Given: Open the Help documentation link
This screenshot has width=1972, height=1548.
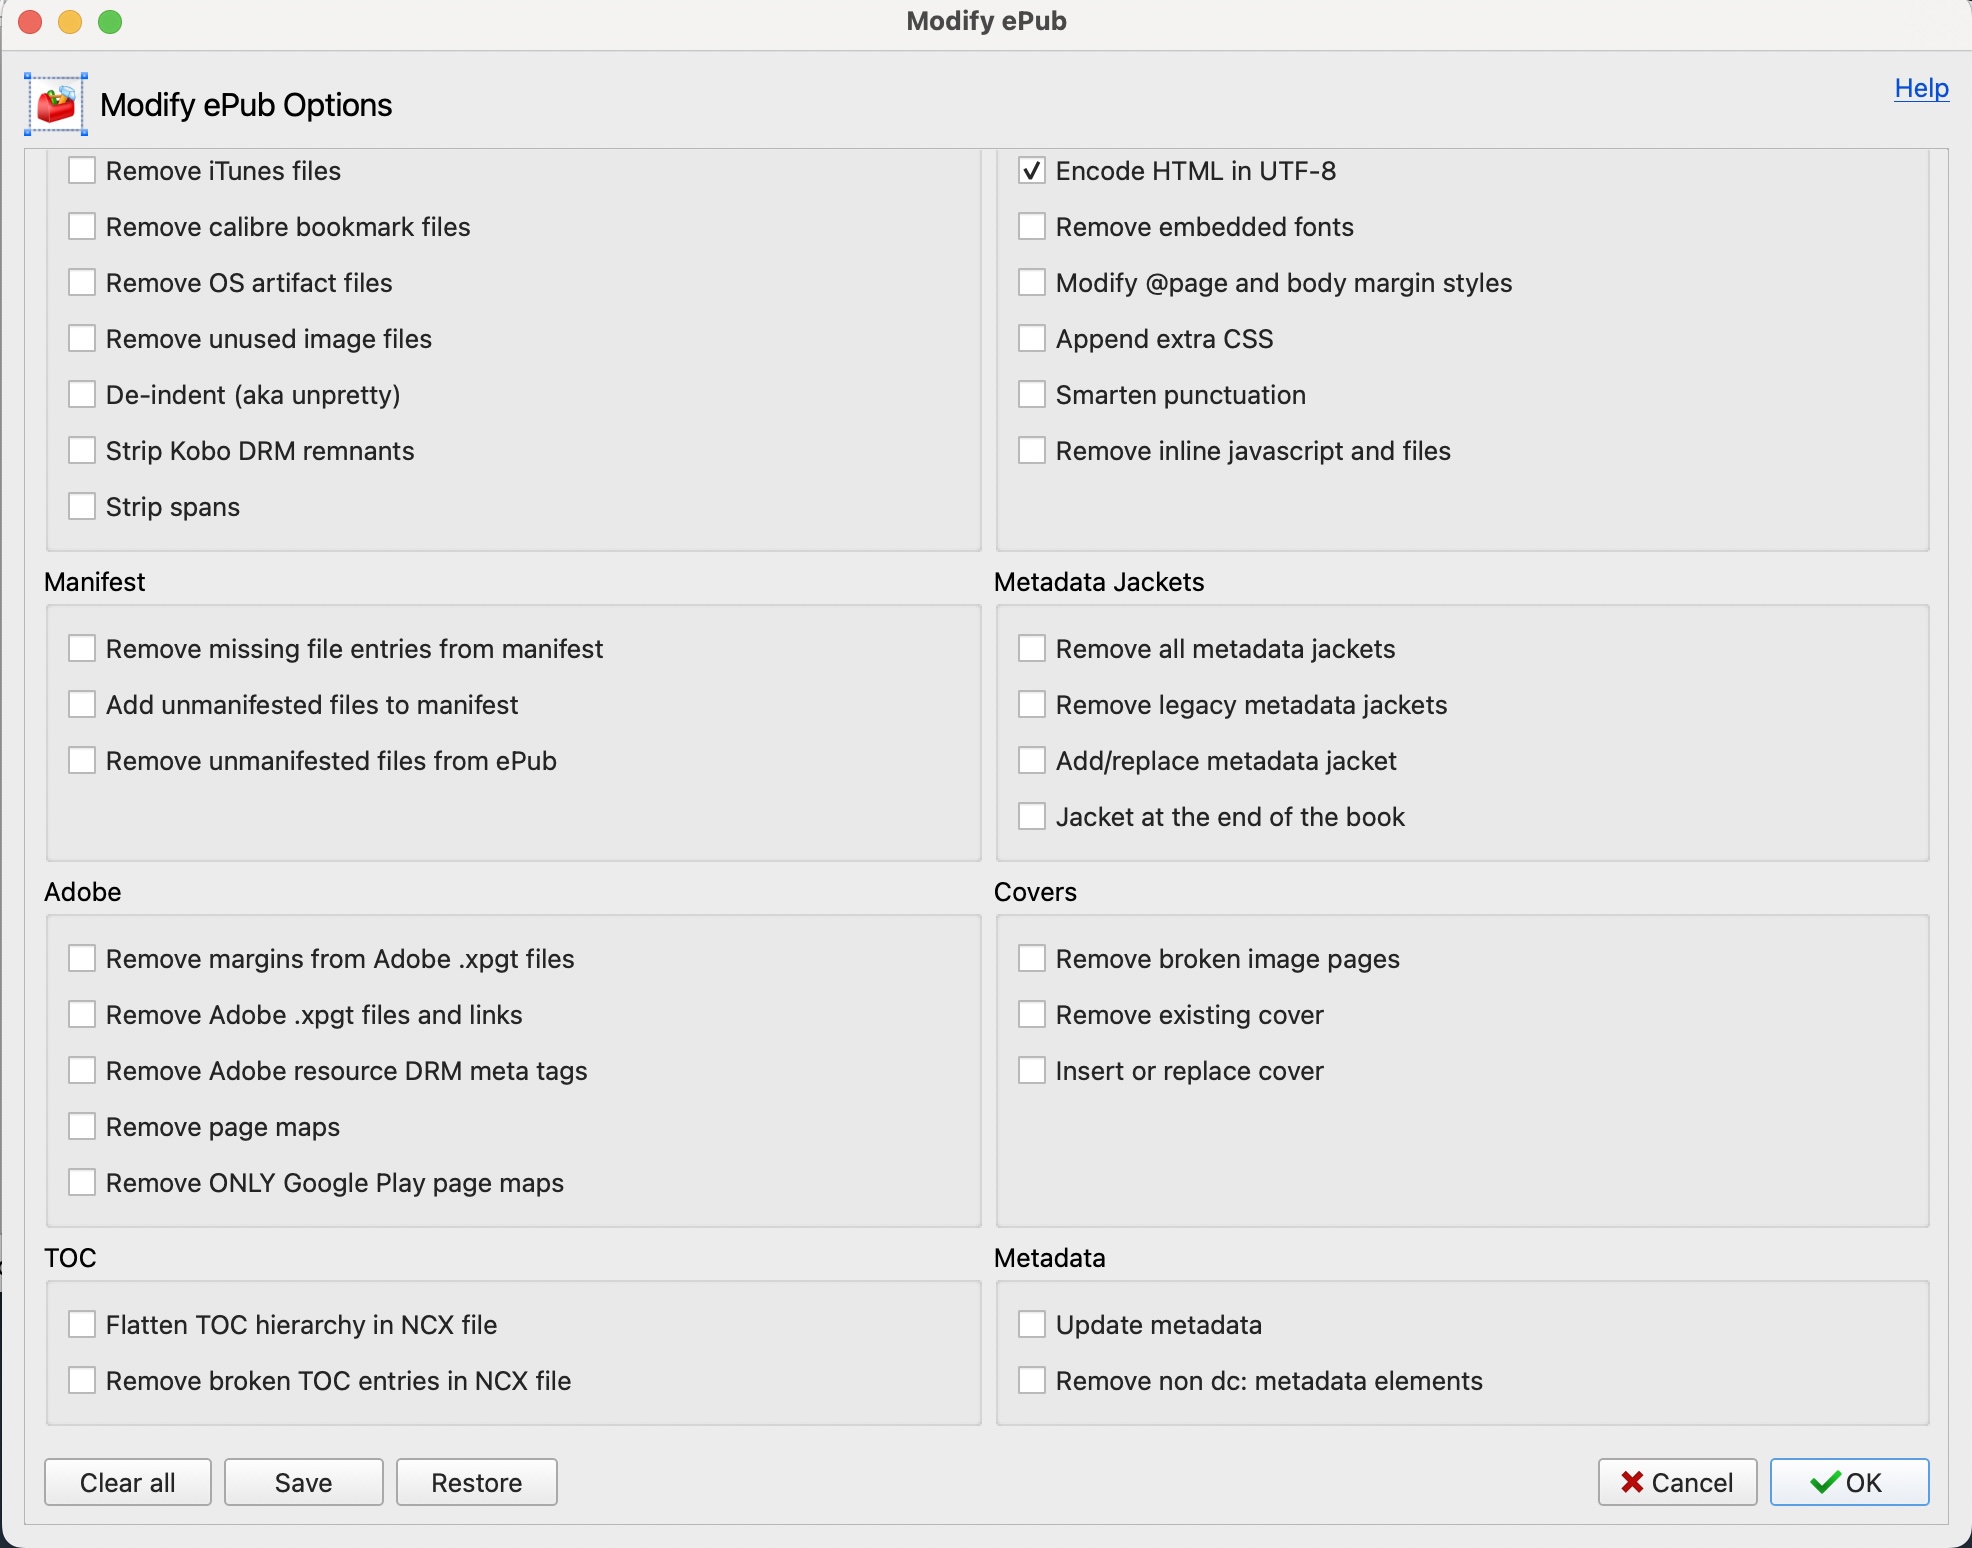Looking at the screenshot, I should 1919,88.
